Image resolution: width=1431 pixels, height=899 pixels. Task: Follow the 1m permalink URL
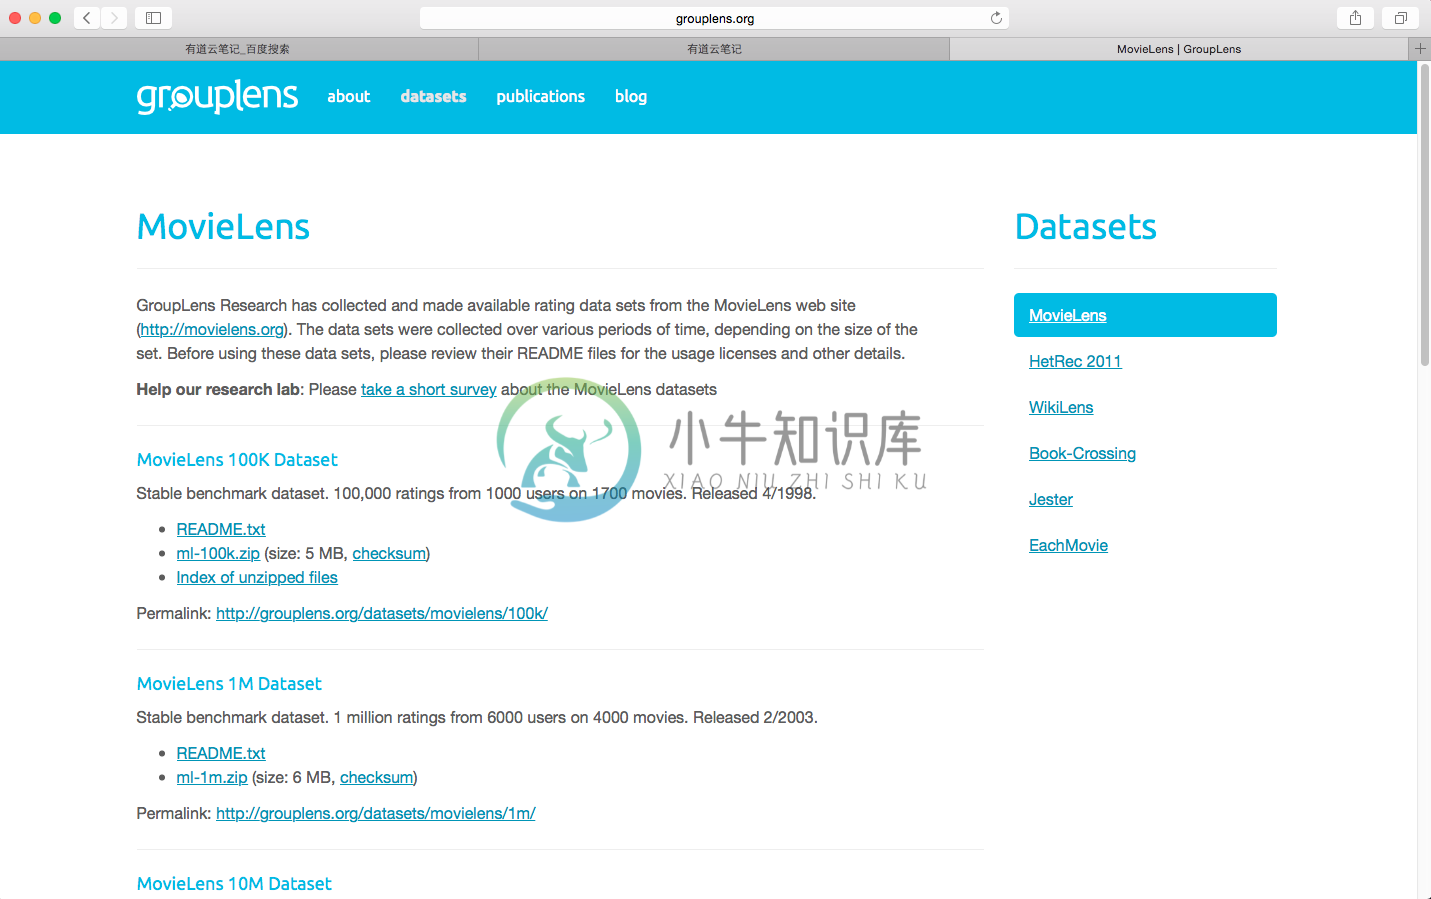376,813
